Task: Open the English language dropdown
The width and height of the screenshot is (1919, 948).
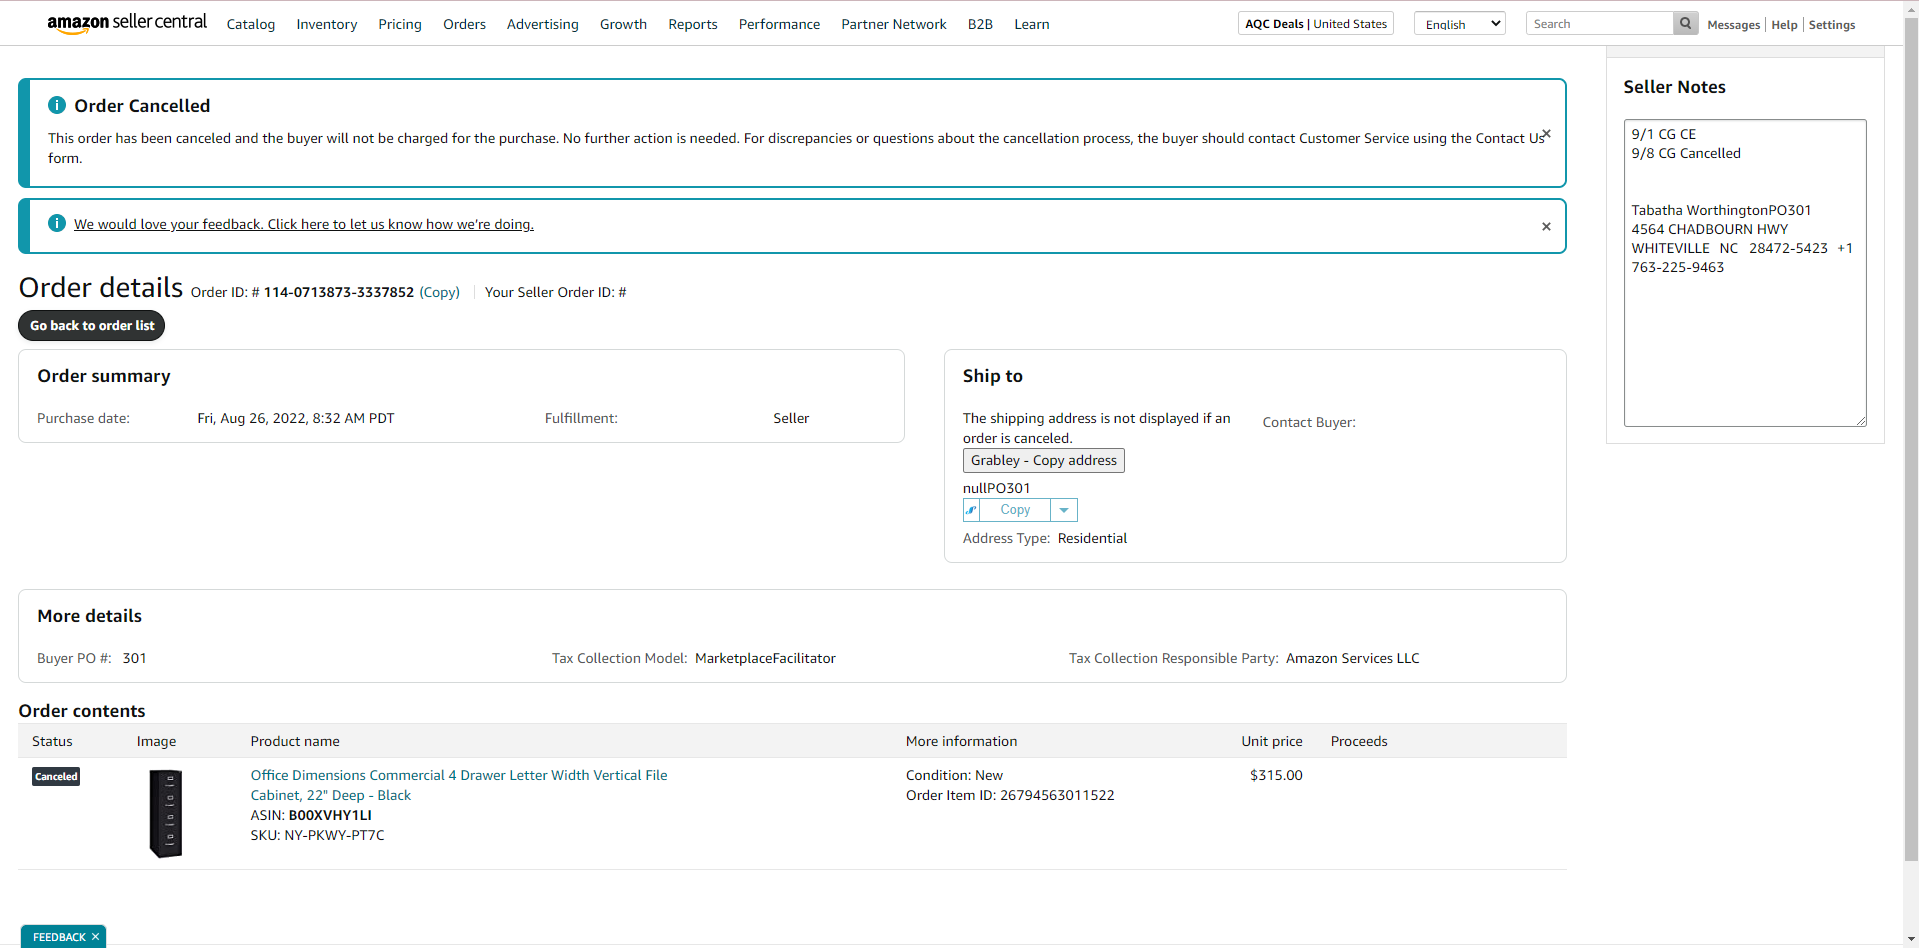Action: [x=1459, y=24]
